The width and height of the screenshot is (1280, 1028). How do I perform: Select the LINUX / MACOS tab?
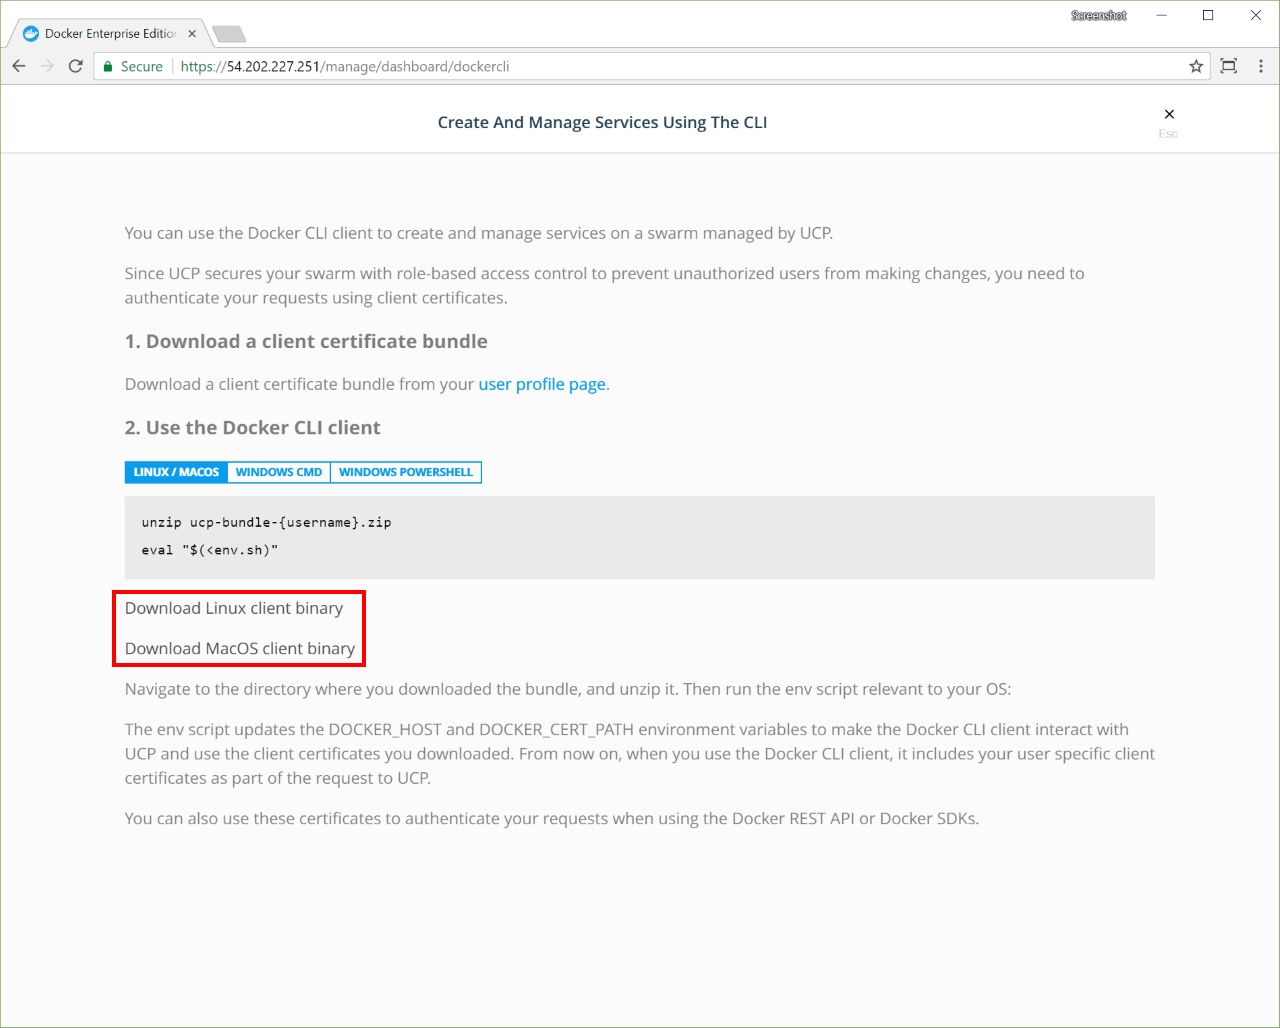click(x=176, y=472)
